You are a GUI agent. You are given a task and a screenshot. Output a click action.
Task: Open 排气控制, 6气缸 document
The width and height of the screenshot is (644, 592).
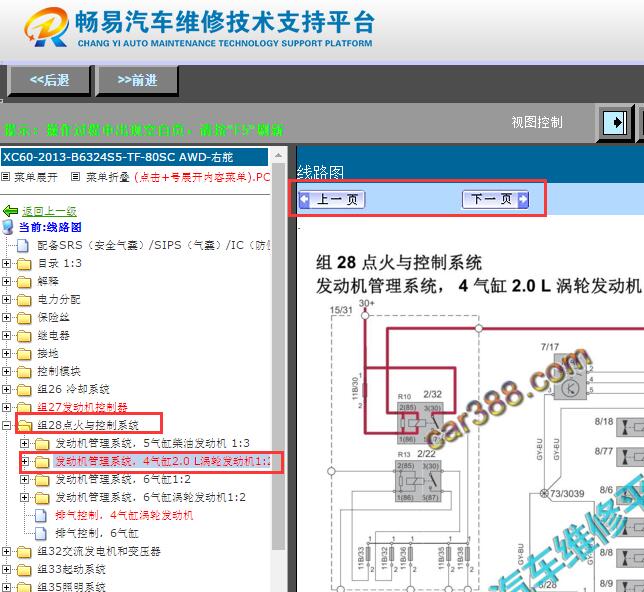(x=97, y=533)
